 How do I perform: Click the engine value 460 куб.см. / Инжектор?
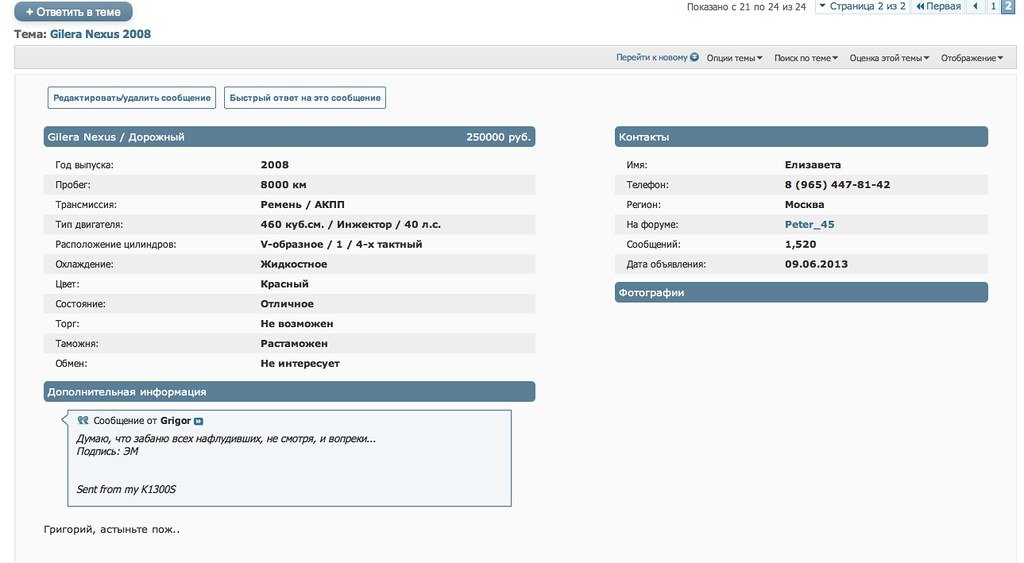pyautogui.click(x=329, y=225)
